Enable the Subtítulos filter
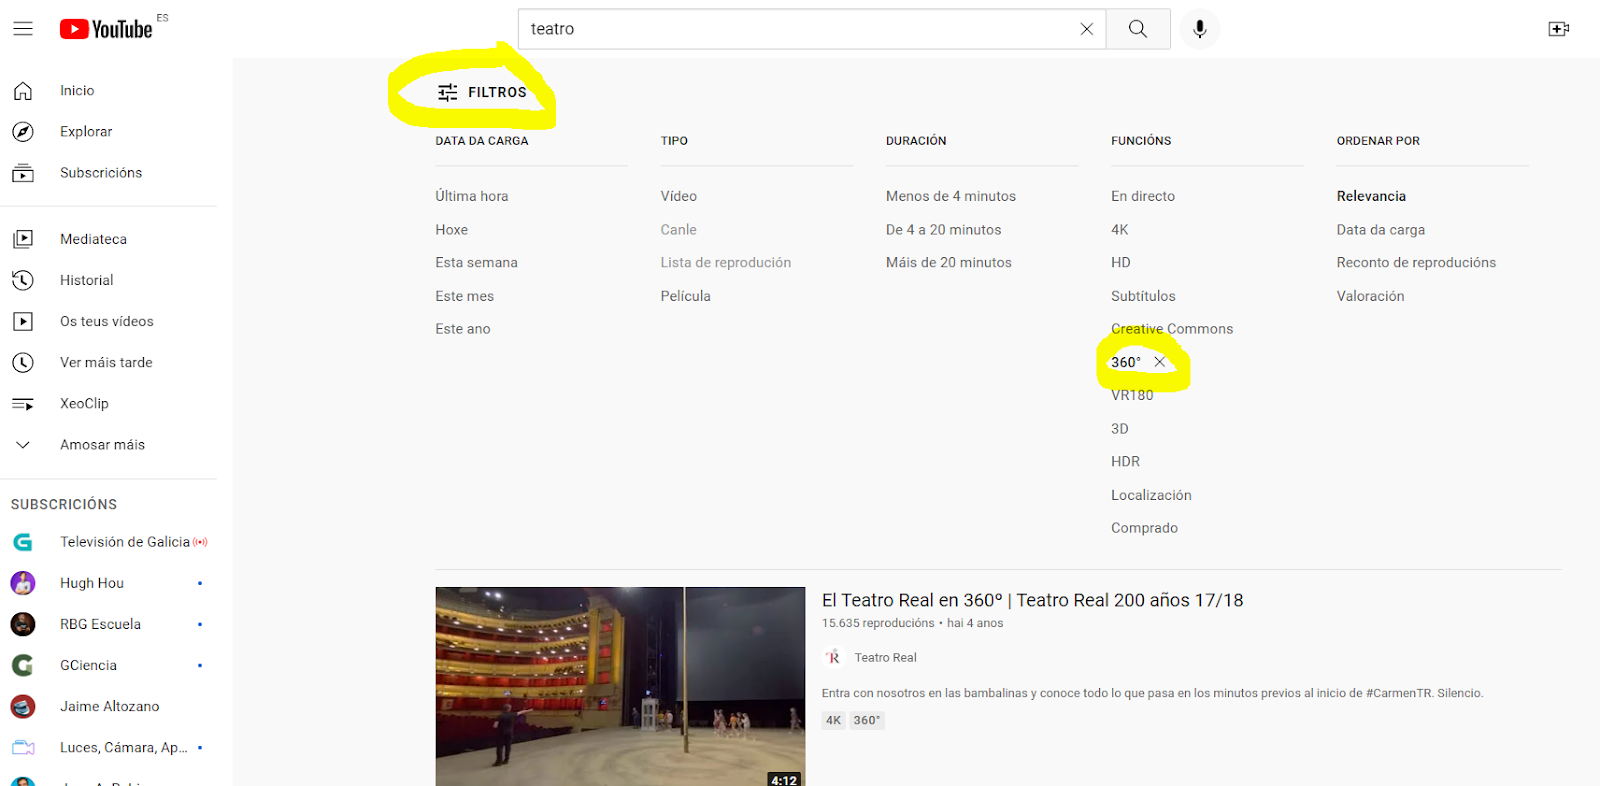Image resolution: width=1600 pixels, height=786 pixels. [x=1143, y=296]
